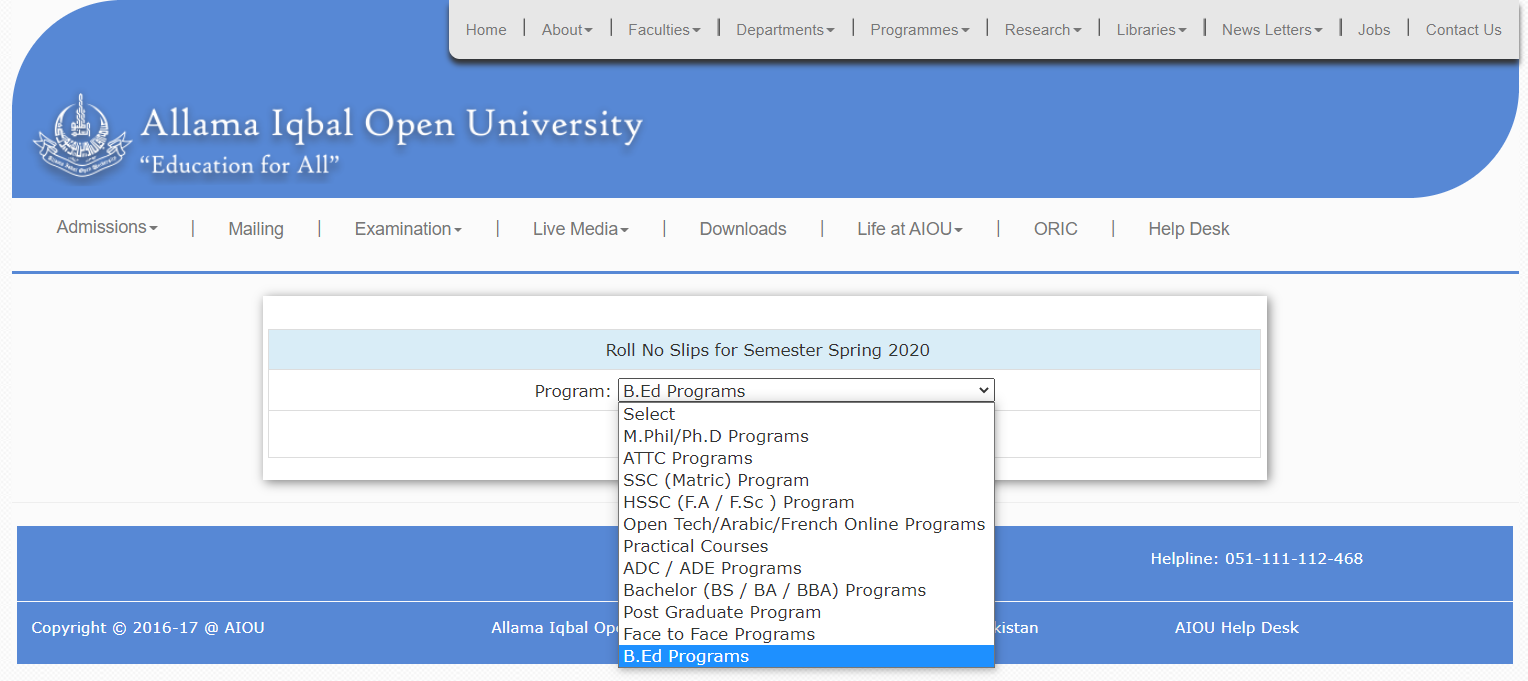Go to the Jobs page

pyautogui.click(x=1374, y=30)
